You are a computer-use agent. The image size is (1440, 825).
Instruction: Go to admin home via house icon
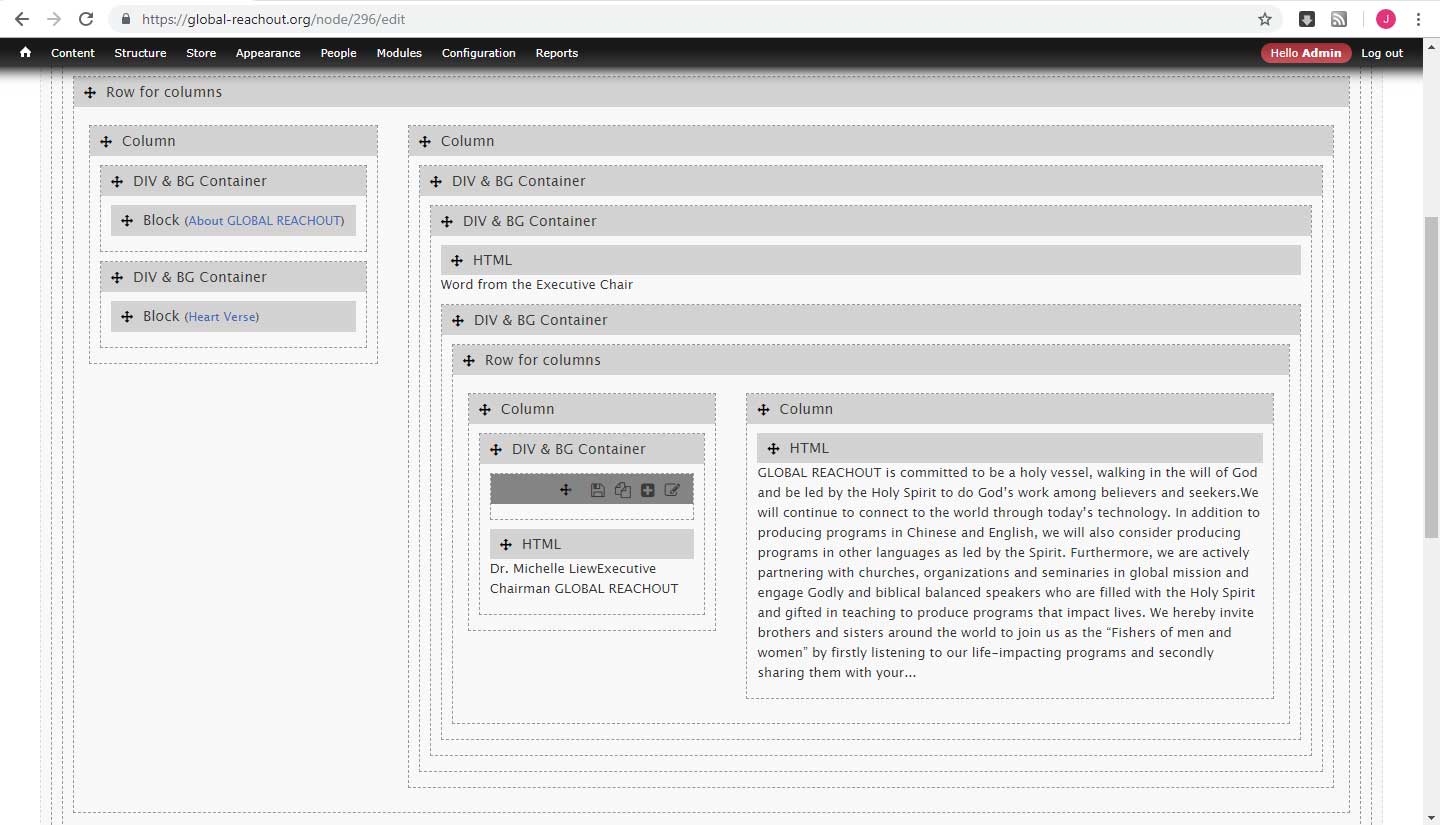coord(25,52)
